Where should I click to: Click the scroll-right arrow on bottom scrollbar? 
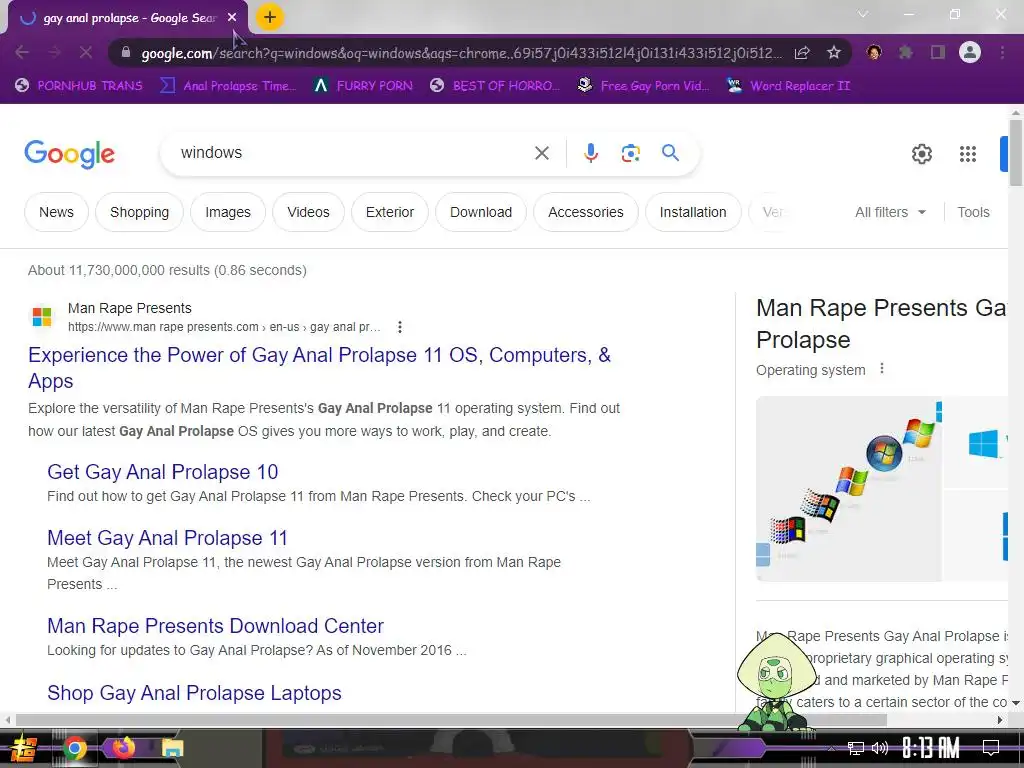pos(999,720)
